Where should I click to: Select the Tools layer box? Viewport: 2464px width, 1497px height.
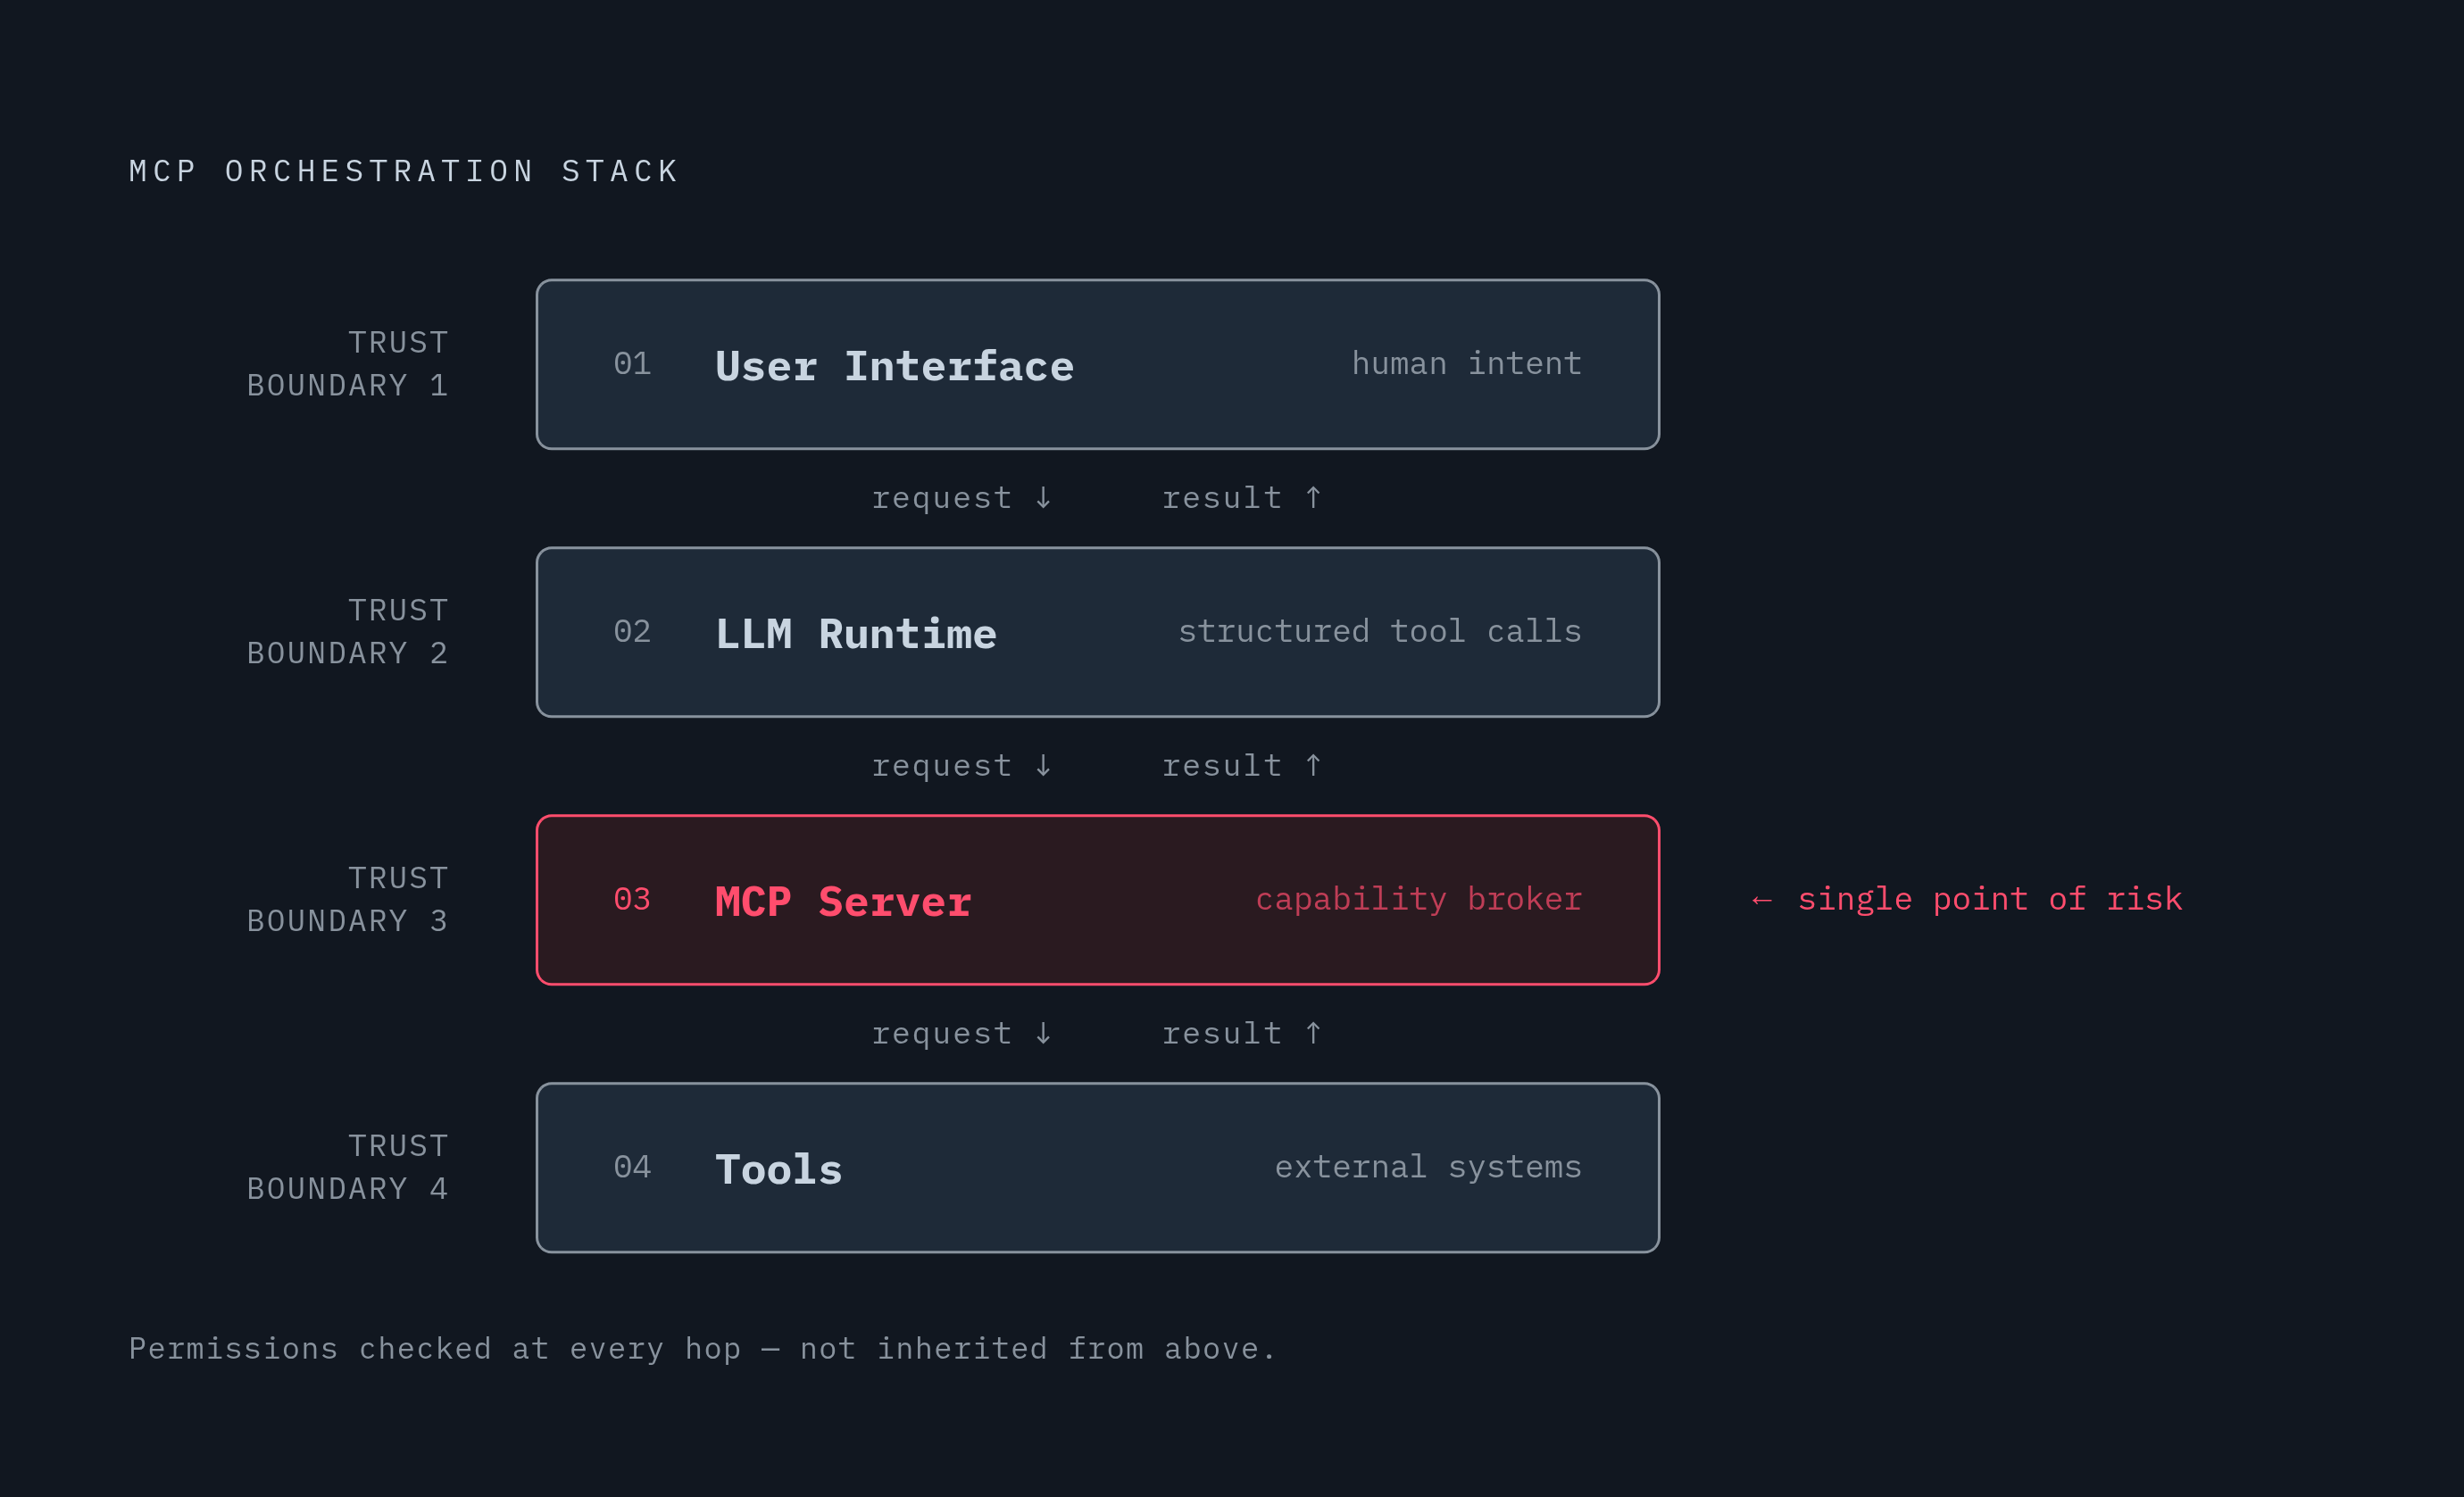click(1097, 1168)
